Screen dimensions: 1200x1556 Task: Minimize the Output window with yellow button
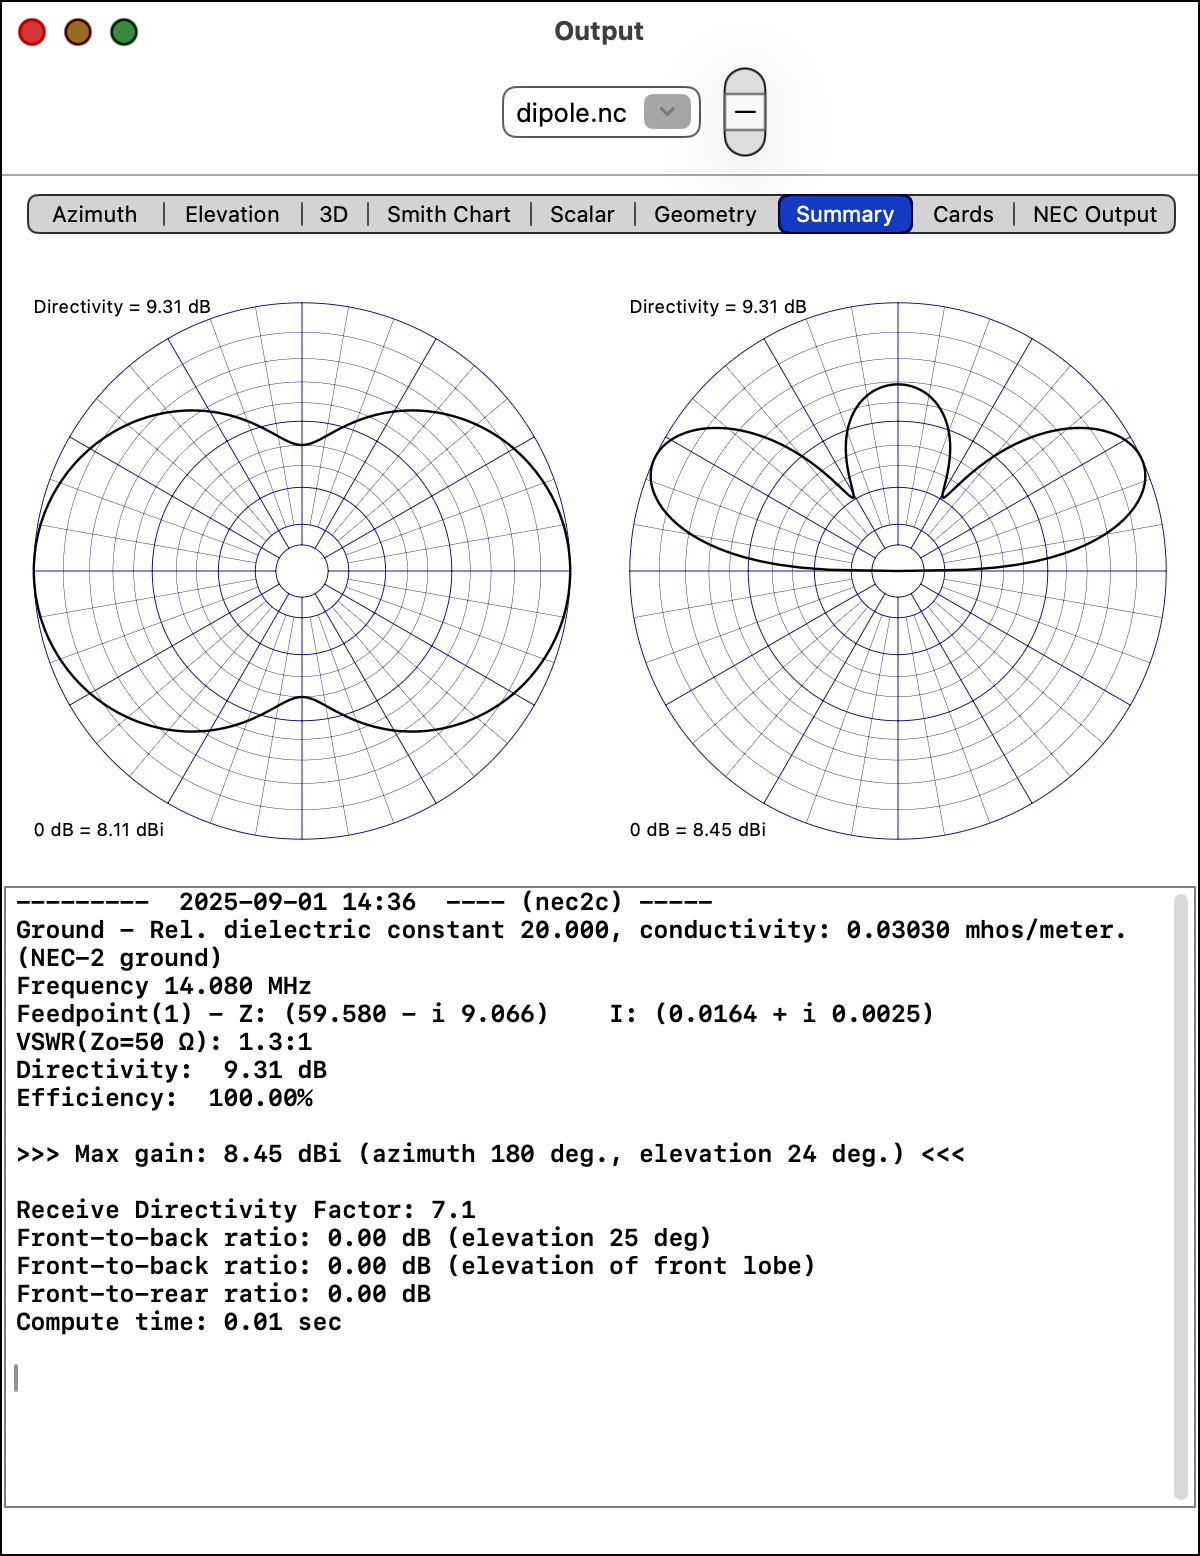[x=78, y=32]
